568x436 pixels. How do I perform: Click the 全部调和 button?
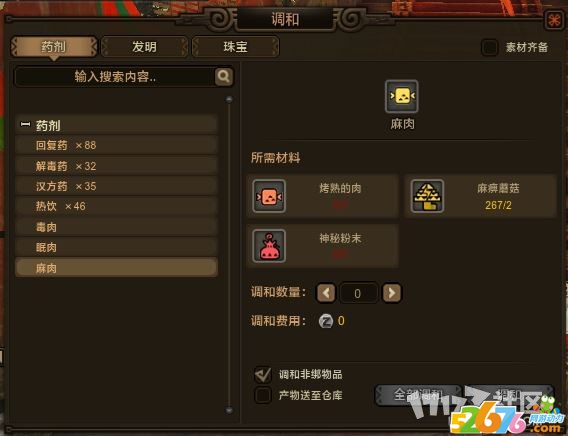(x=418, y=394)
